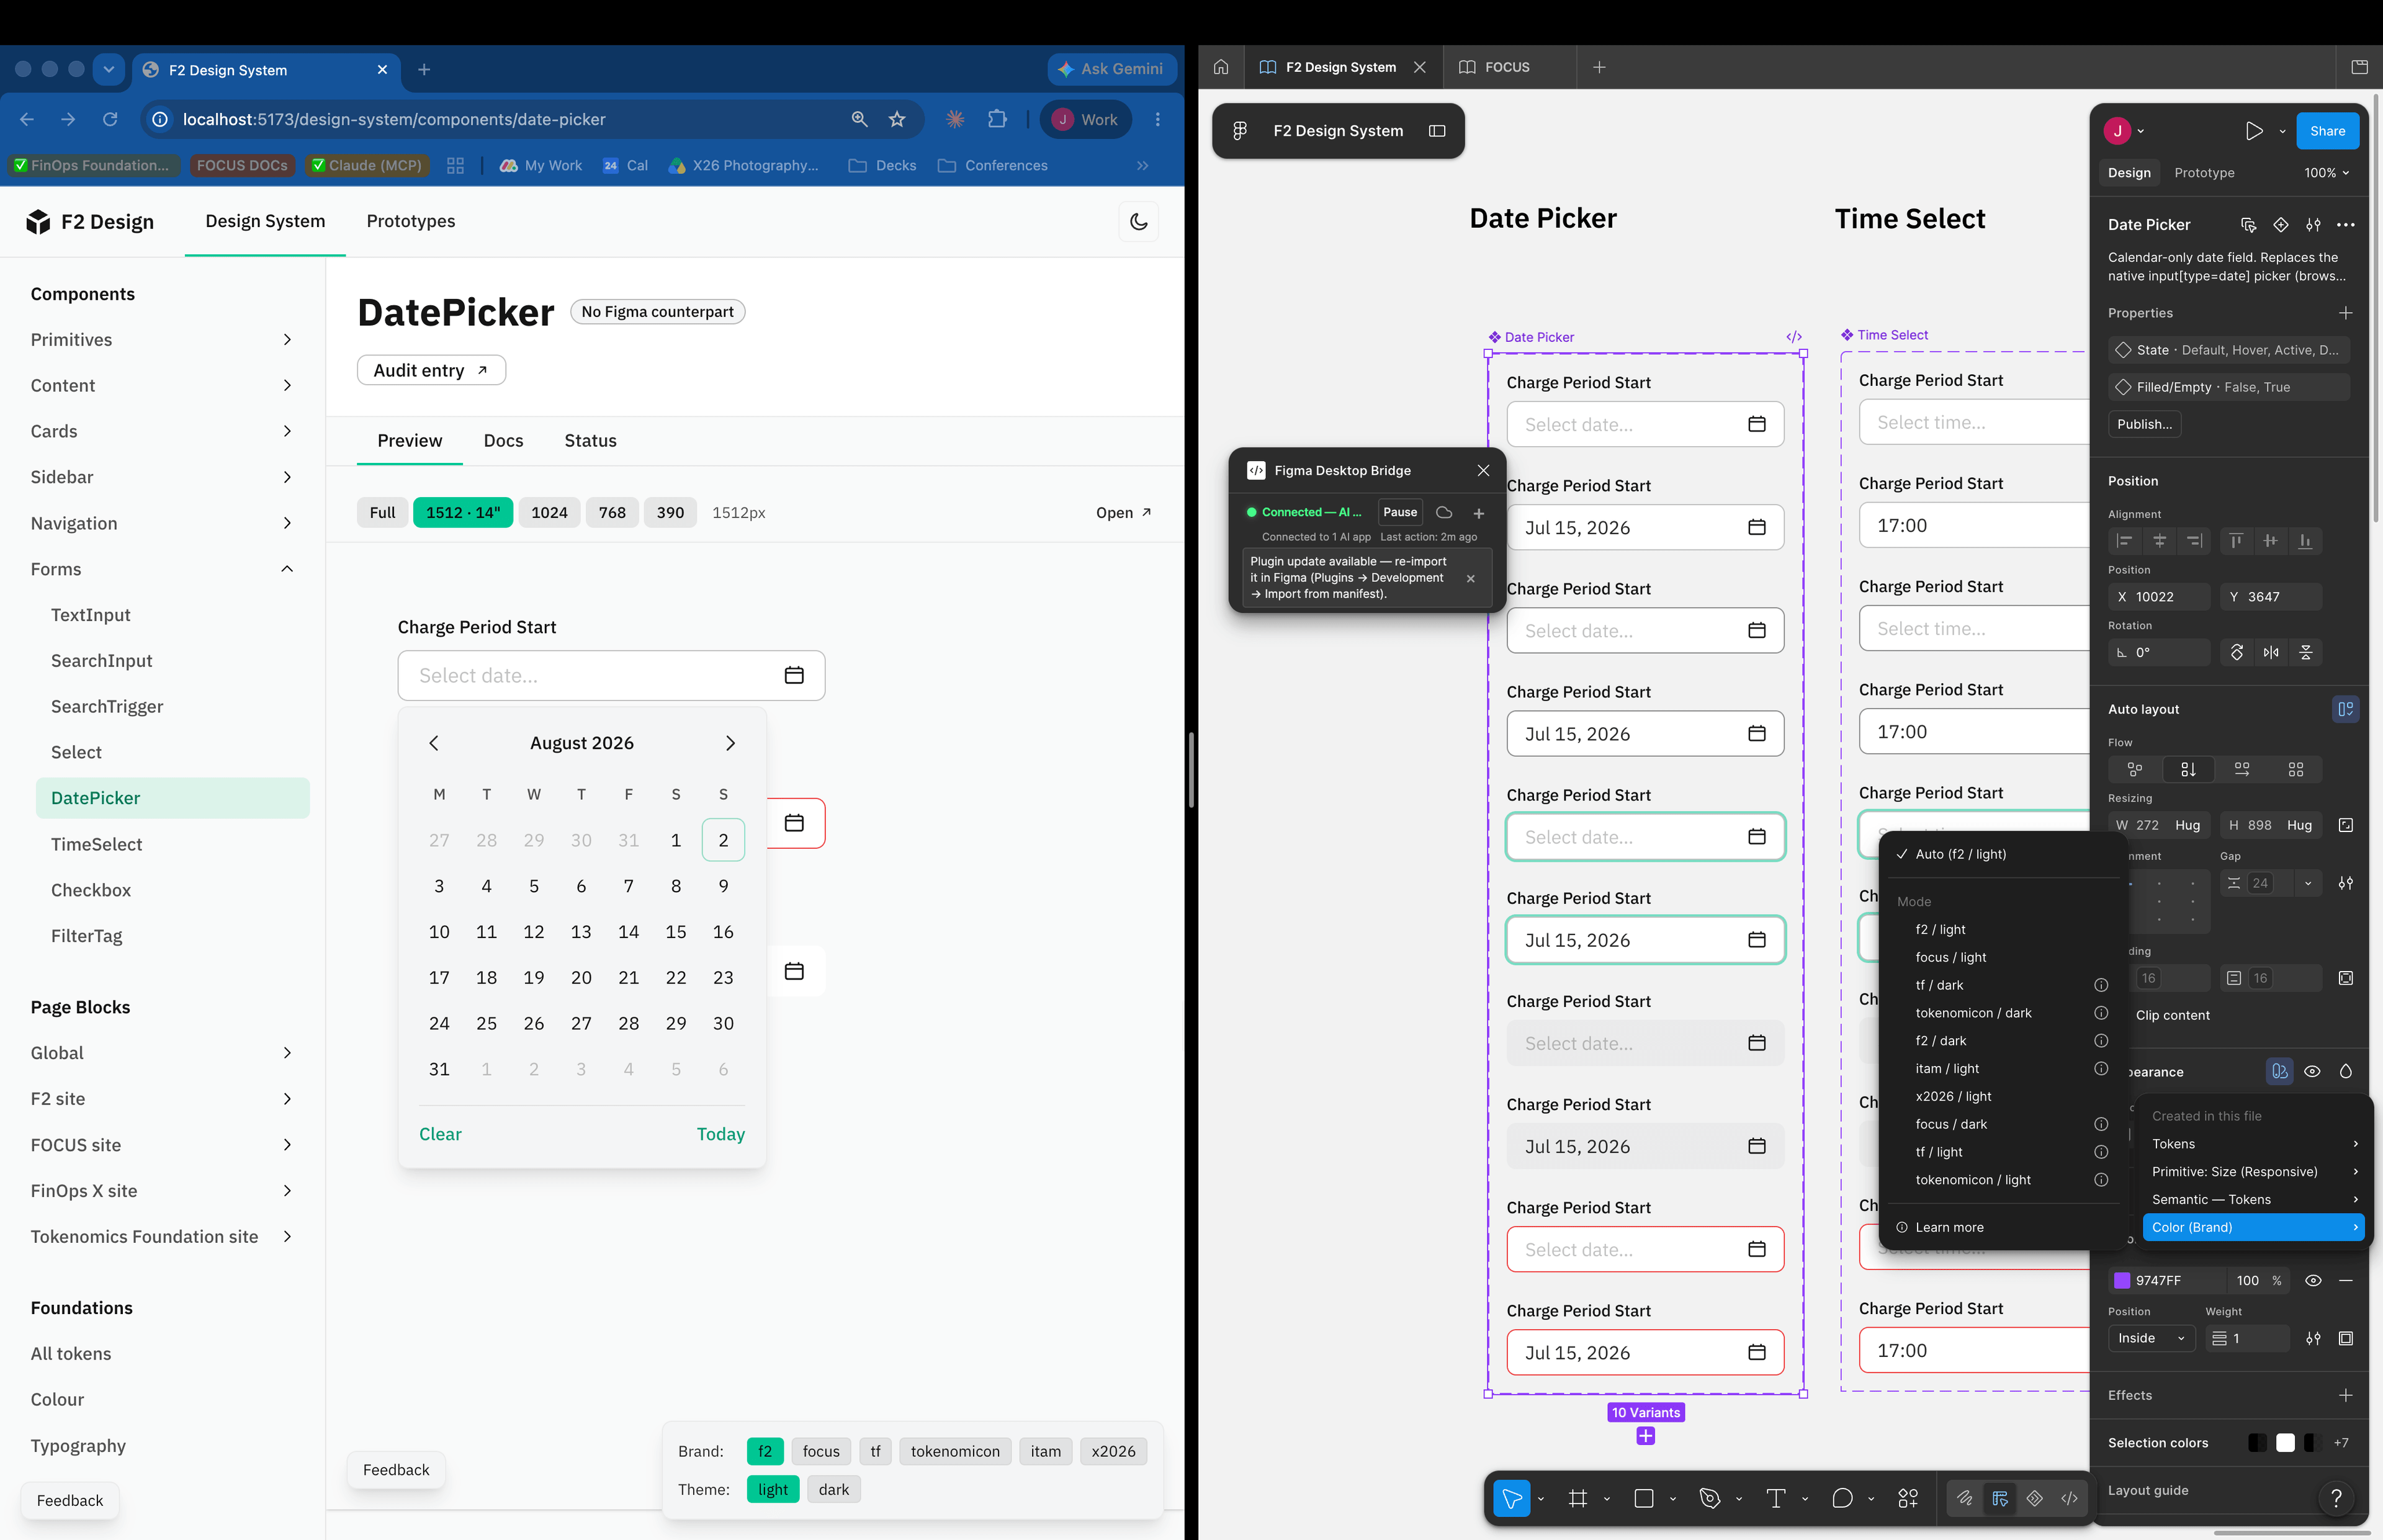Click the Pause button in Figma Desktop Bridge
The image size is (2383, 1540).
tap(1400, 512)
